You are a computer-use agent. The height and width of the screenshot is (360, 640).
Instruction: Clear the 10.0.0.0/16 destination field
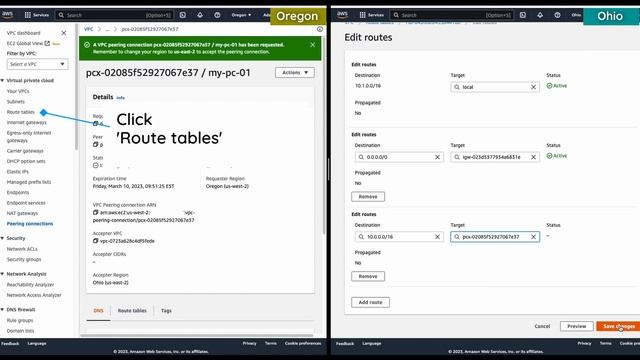(x=437, y=237)
